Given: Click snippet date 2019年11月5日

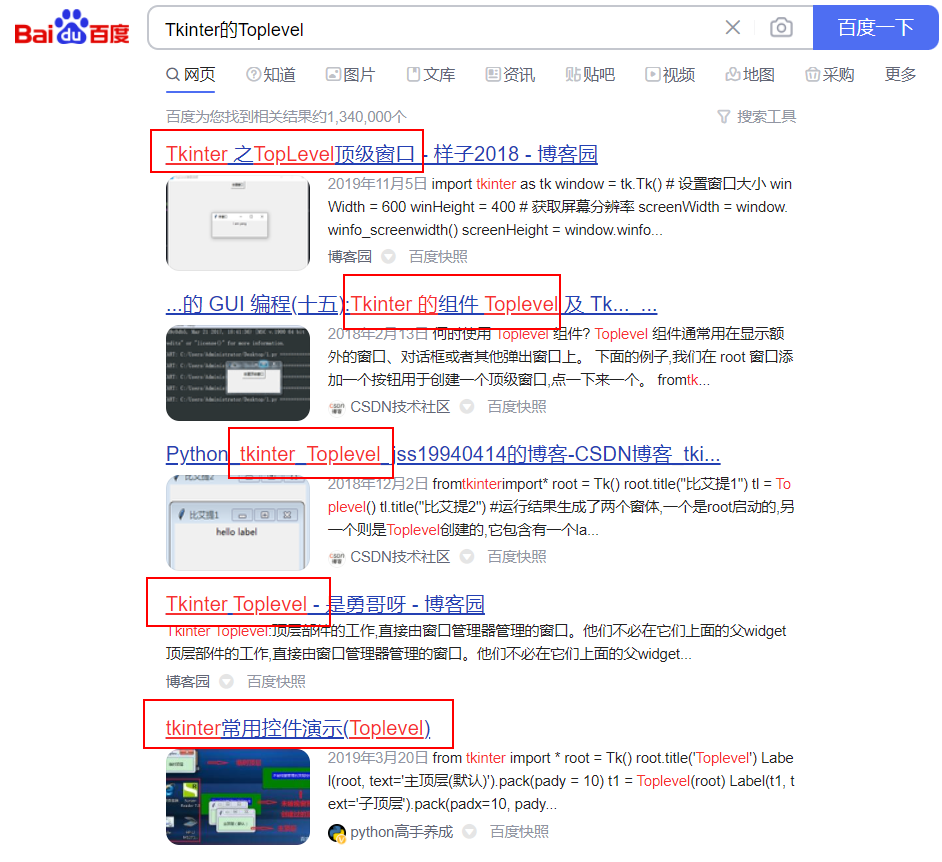Looking at the screenshot, I should [377, 184].
